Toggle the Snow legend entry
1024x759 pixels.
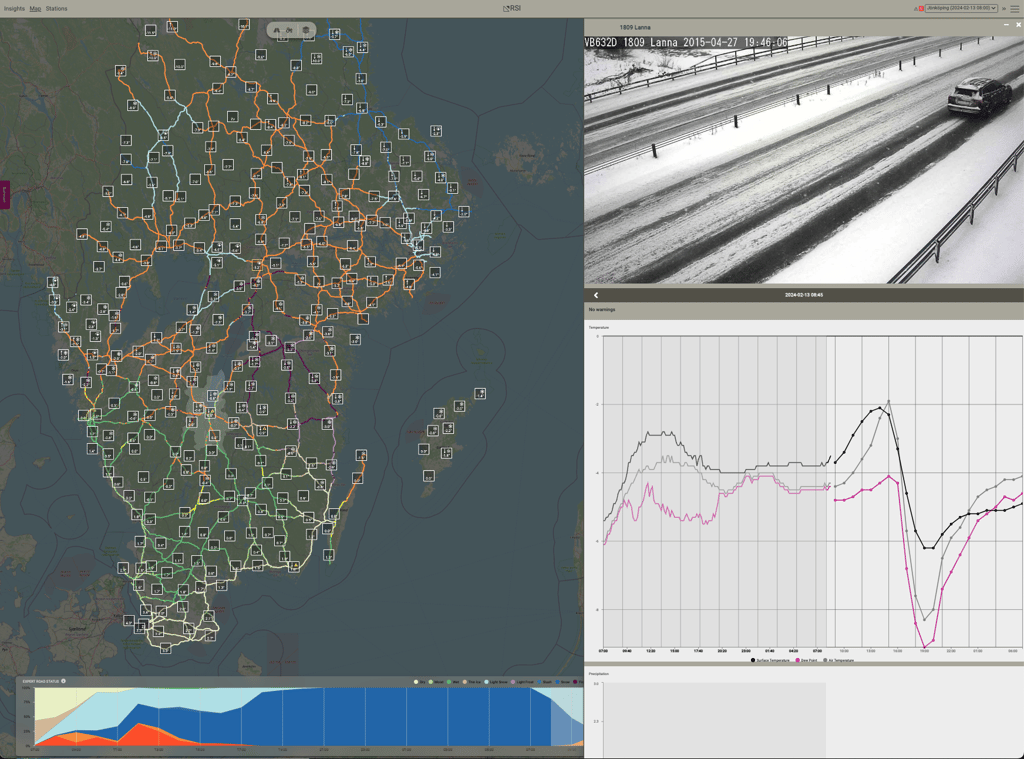coord(563,682)
